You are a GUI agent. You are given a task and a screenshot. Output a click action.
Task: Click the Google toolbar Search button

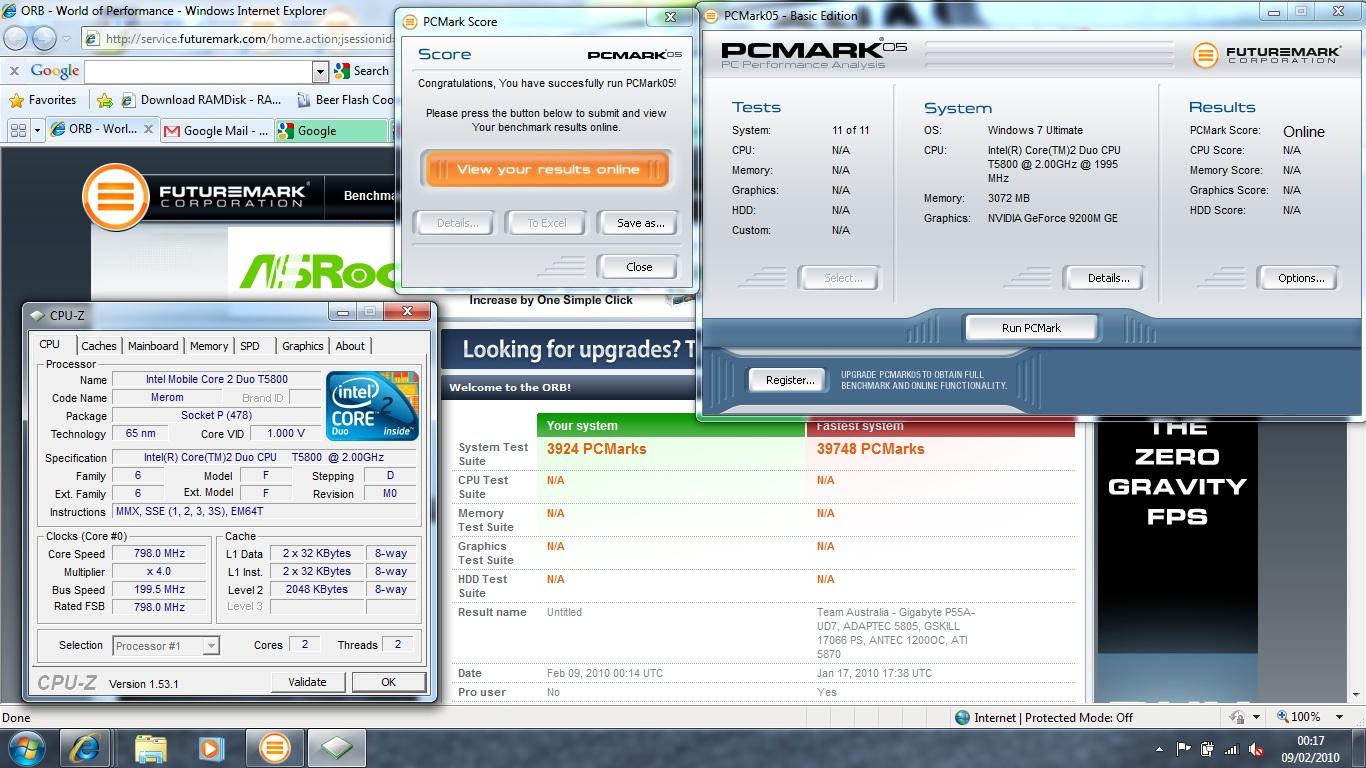(361, 71)
